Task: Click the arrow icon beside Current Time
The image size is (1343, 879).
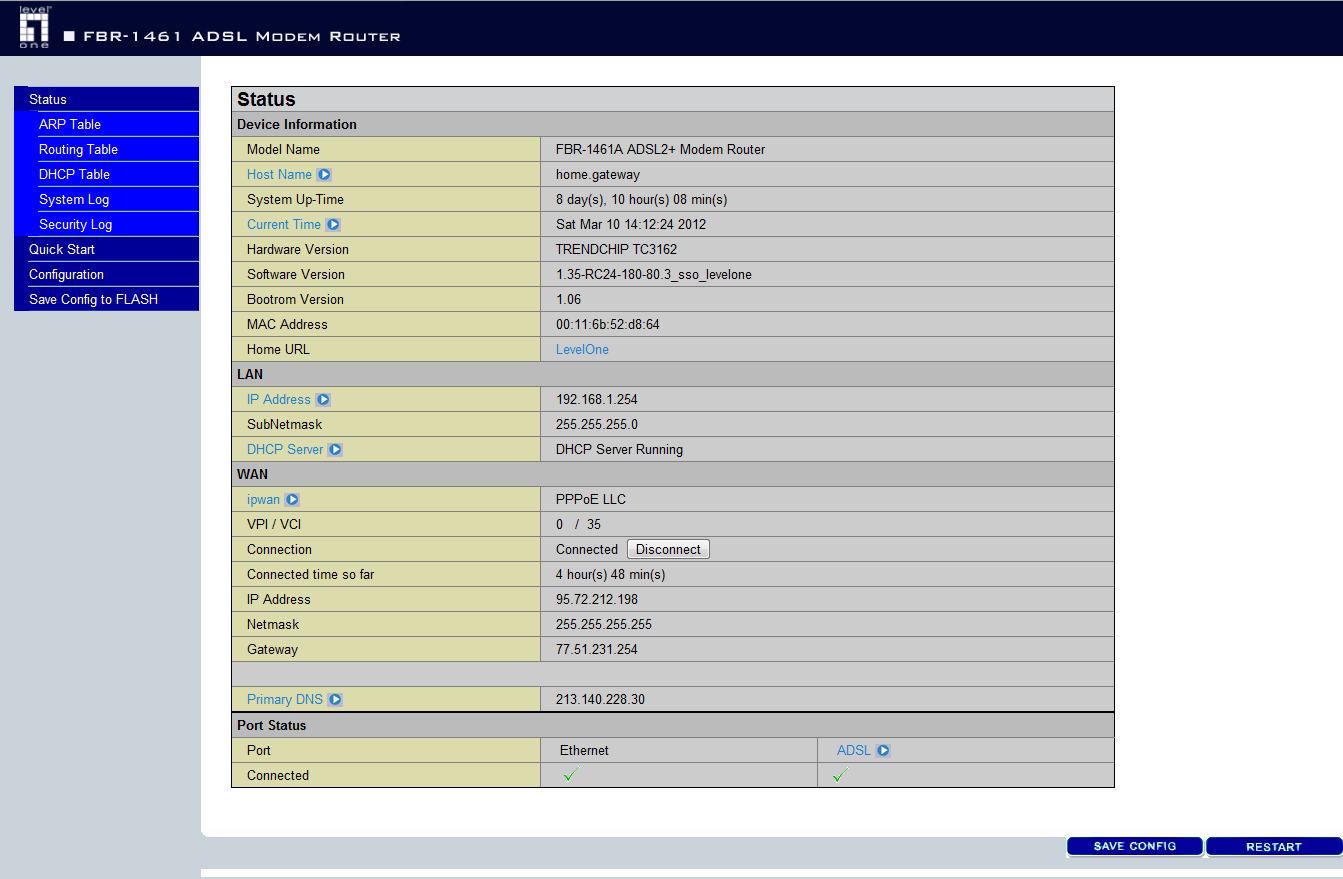Action: [333, 225]
